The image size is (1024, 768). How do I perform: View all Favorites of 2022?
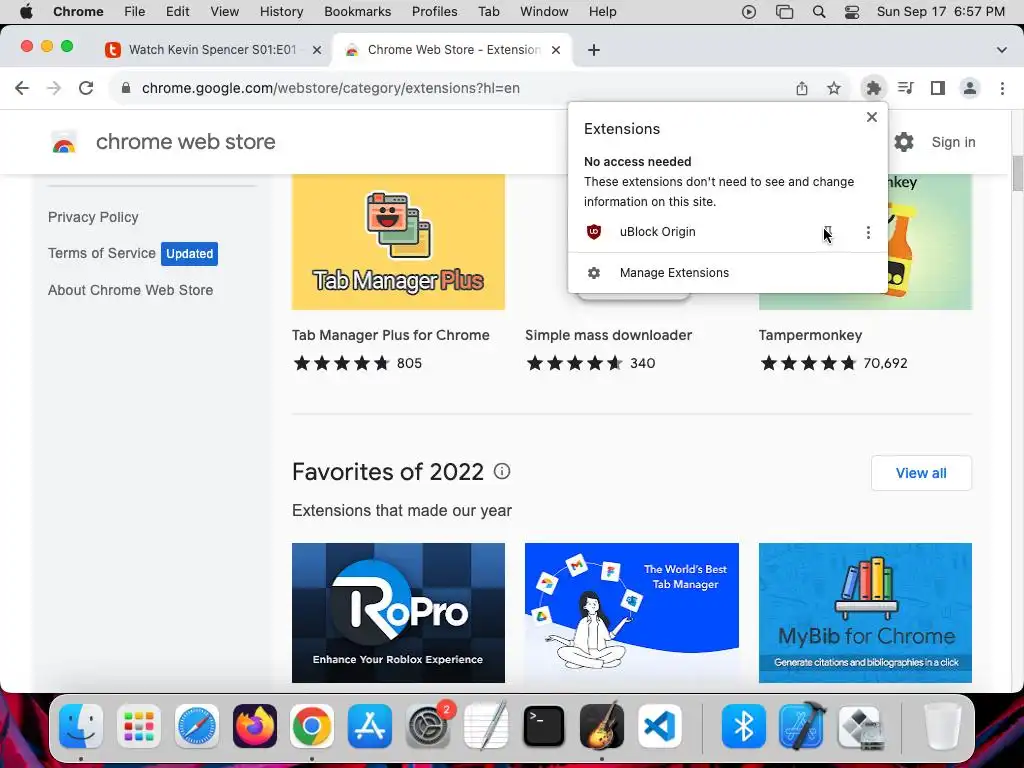click(x=921, y=473)
